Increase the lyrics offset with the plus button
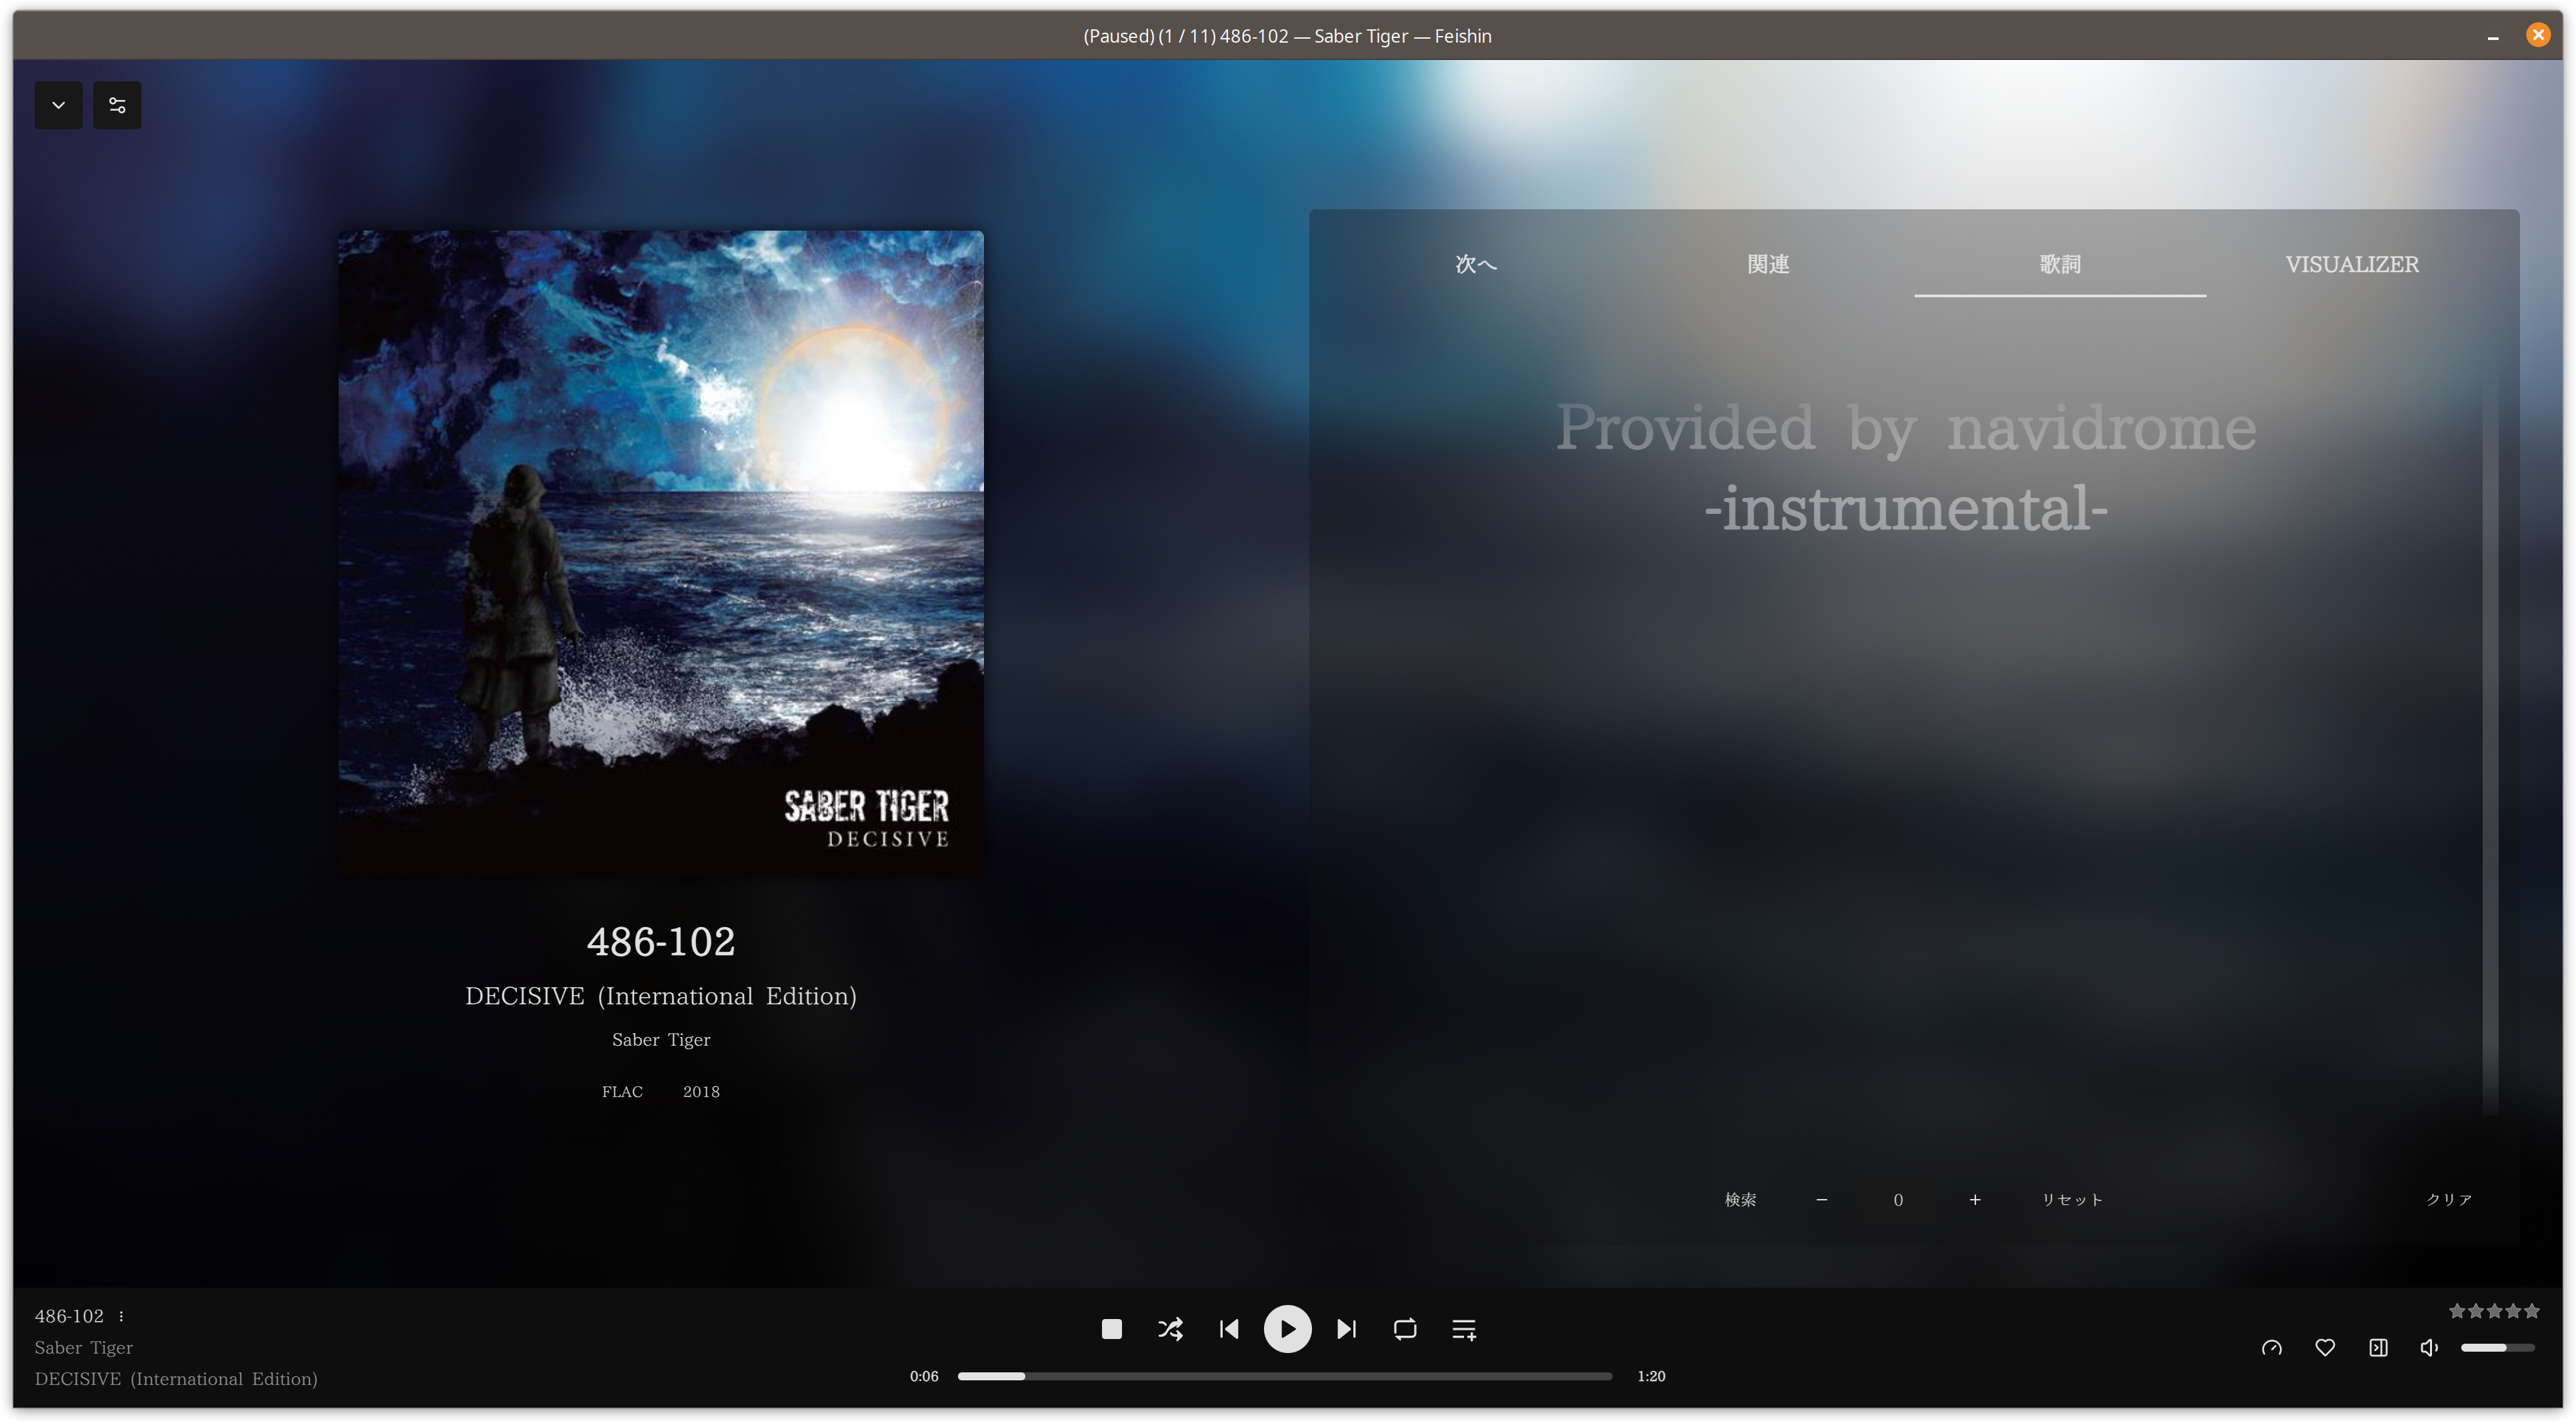 coord(1974,1199)
